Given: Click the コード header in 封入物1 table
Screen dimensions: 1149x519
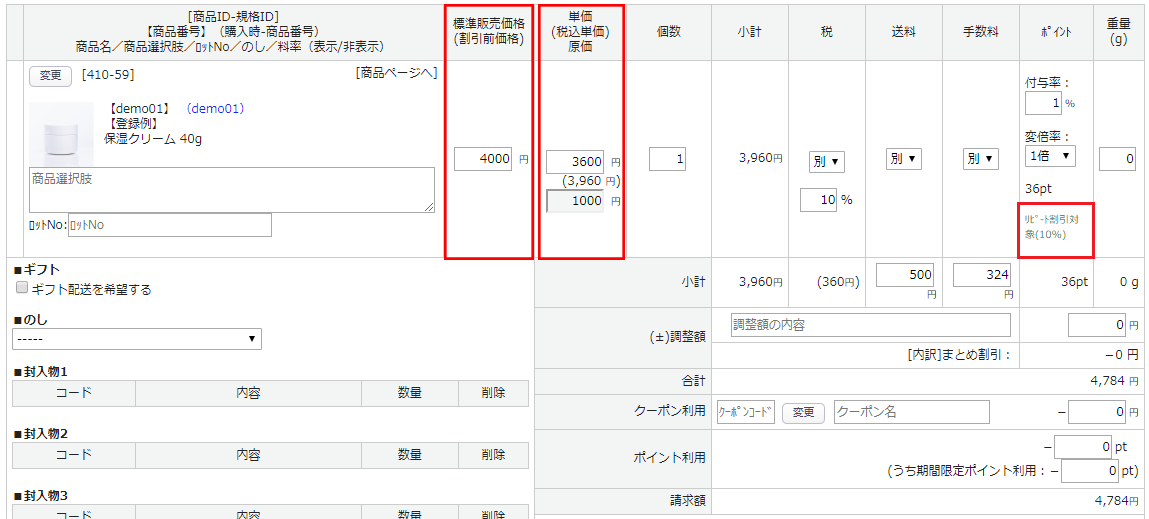Looking at the screenshot, I should tap(74, 393).
